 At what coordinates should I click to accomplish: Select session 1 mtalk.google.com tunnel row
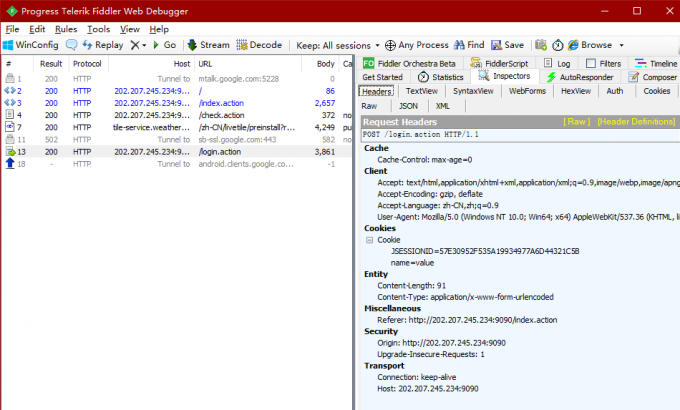click(177, 79)
